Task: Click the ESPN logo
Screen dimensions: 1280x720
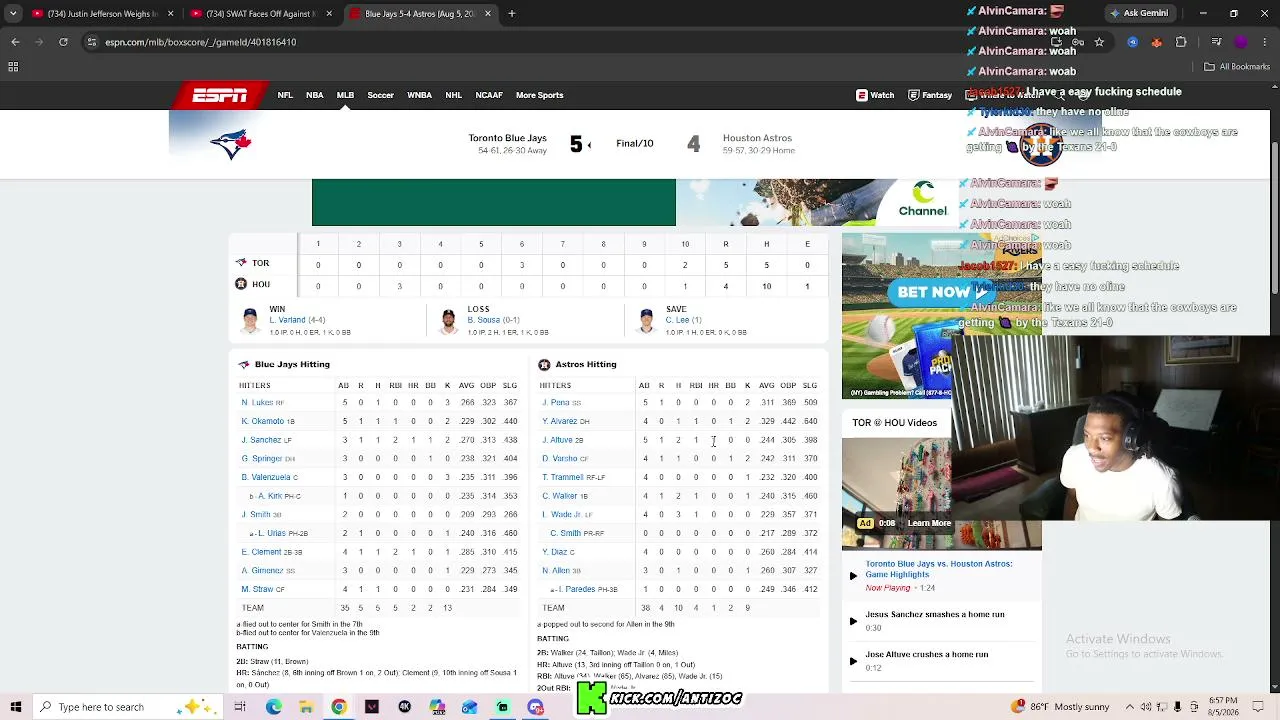Action: (220, 95)
